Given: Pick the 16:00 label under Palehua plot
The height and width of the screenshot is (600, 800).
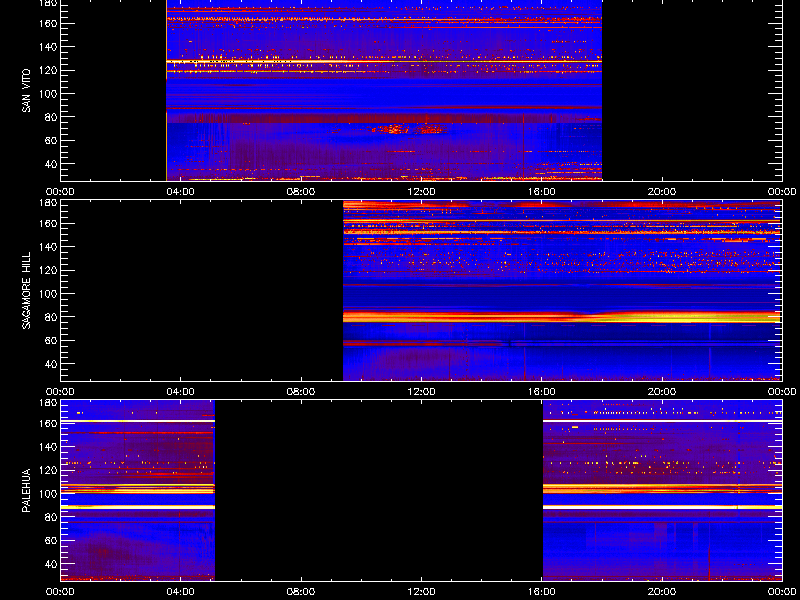Looking at the screenshot, I should (x=542, y=592).
